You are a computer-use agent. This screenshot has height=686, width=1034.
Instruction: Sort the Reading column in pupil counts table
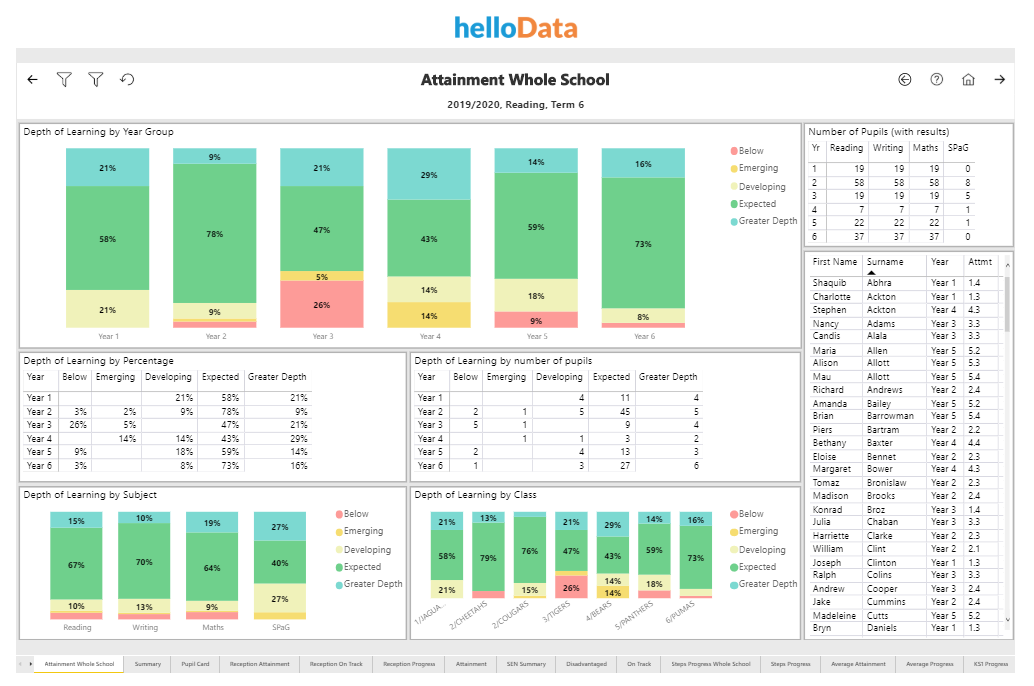(x=846, y=147)
